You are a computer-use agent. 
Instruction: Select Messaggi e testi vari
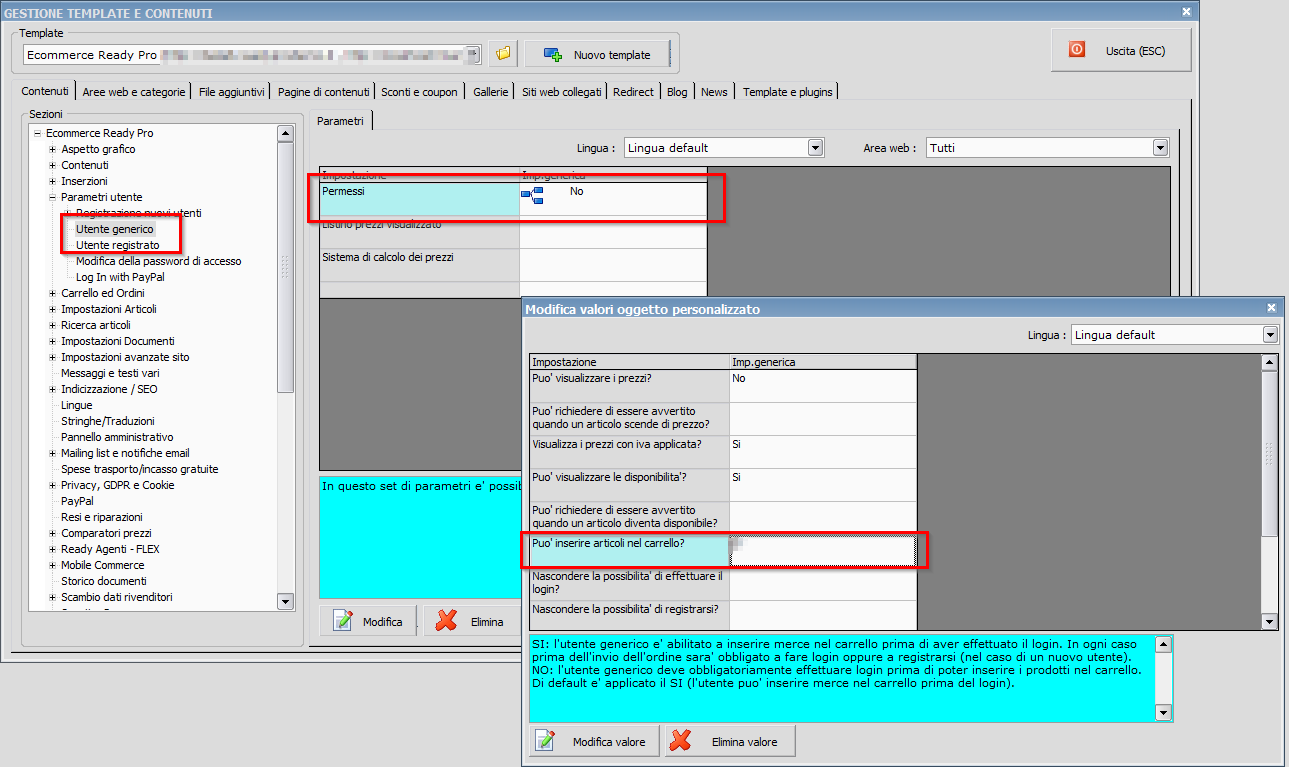(110, 373)
